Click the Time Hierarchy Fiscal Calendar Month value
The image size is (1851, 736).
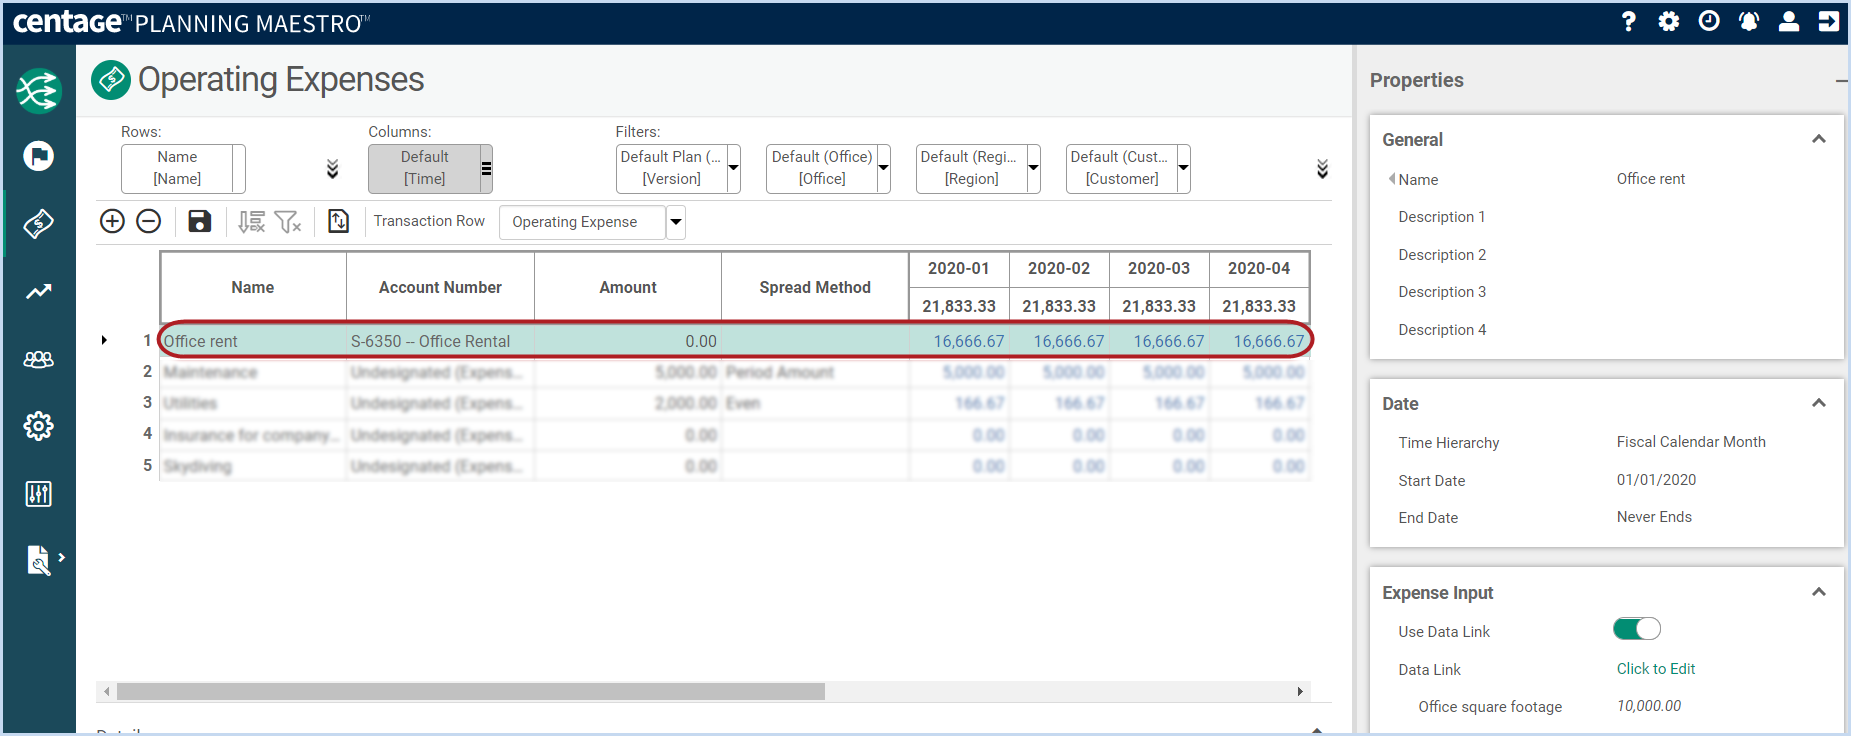coord(1691,442)
